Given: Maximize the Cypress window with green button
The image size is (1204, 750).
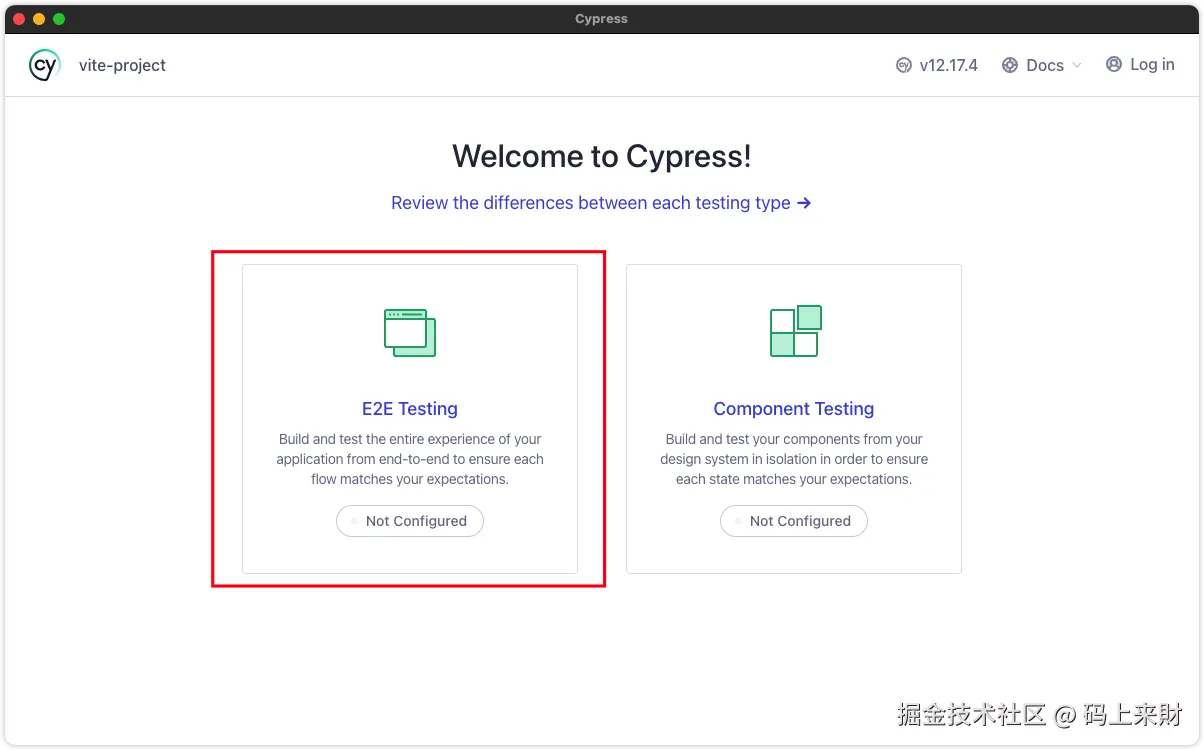Looking at the screenshot, I should [59, 19].
